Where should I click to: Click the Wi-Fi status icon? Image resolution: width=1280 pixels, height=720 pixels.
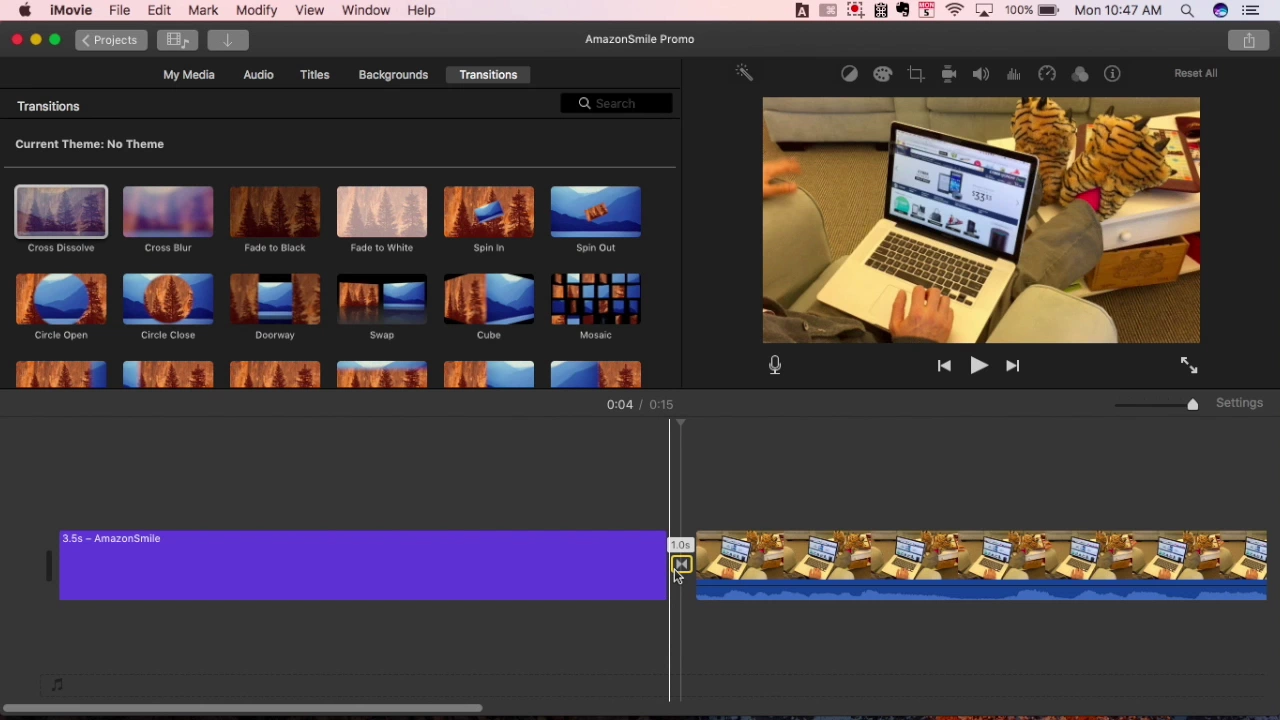[955, 10]
